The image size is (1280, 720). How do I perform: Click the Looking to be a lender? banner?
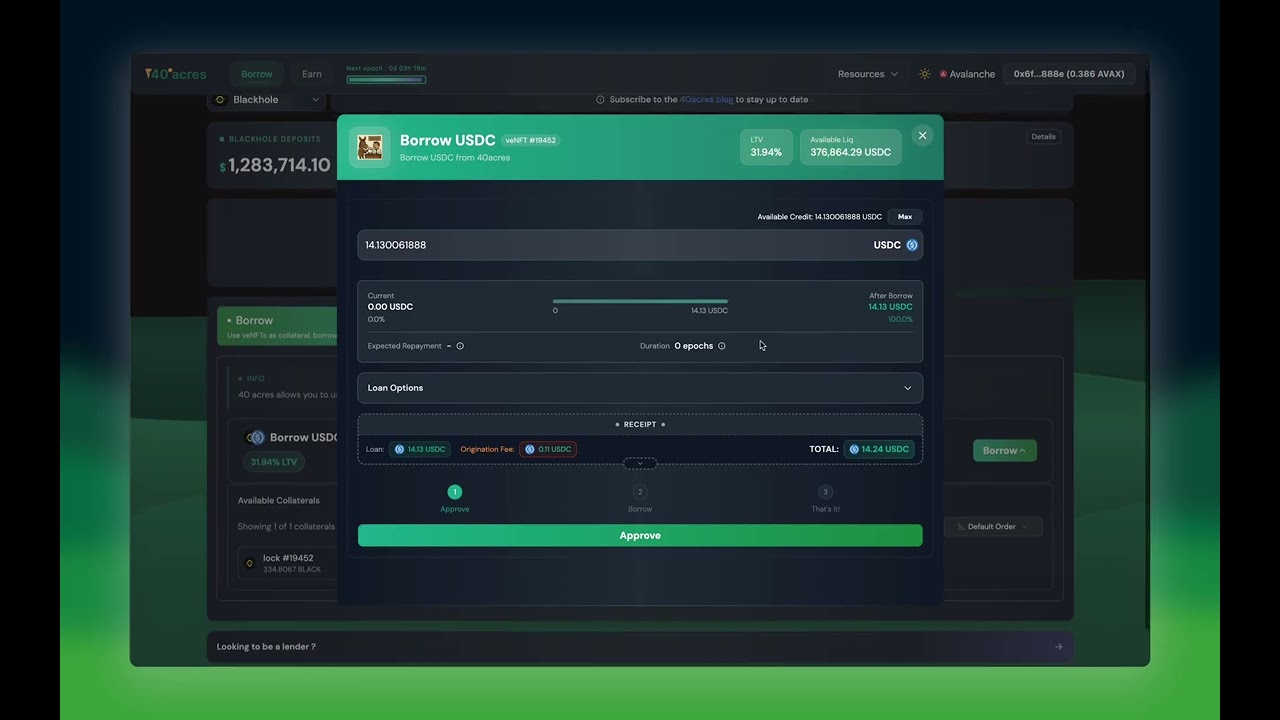[640, 647]
